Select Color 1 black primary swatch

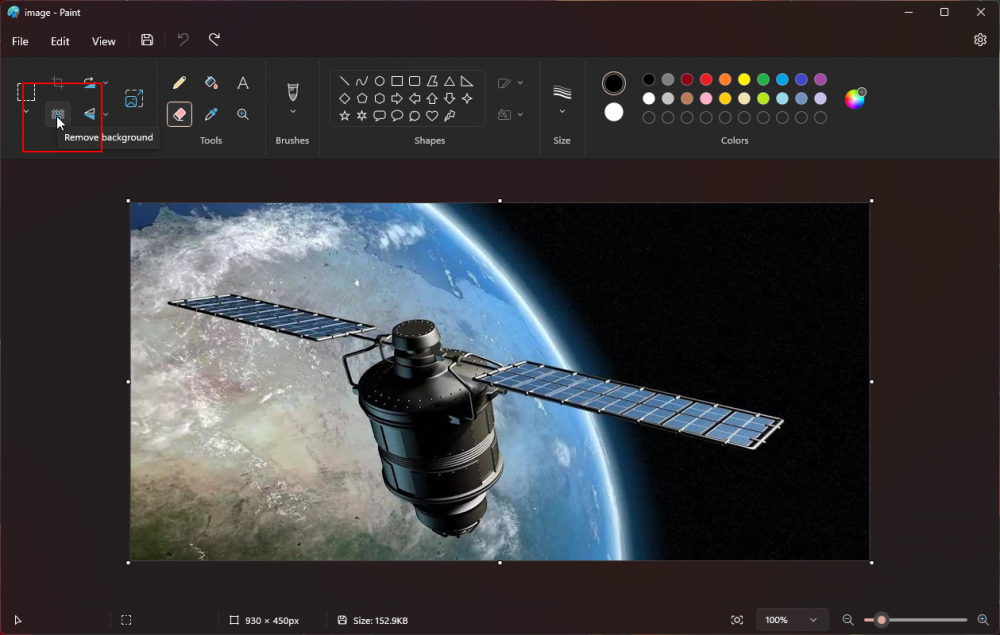click(x=614, y=83)
